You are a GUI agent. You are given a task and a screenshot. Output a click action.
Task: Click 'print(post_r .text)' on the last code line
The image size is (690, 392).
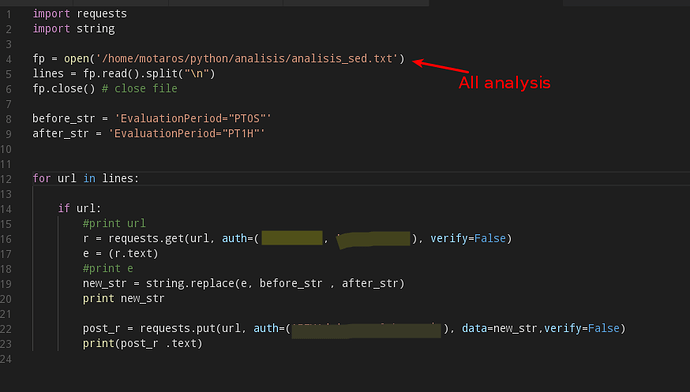pos(143,343)
